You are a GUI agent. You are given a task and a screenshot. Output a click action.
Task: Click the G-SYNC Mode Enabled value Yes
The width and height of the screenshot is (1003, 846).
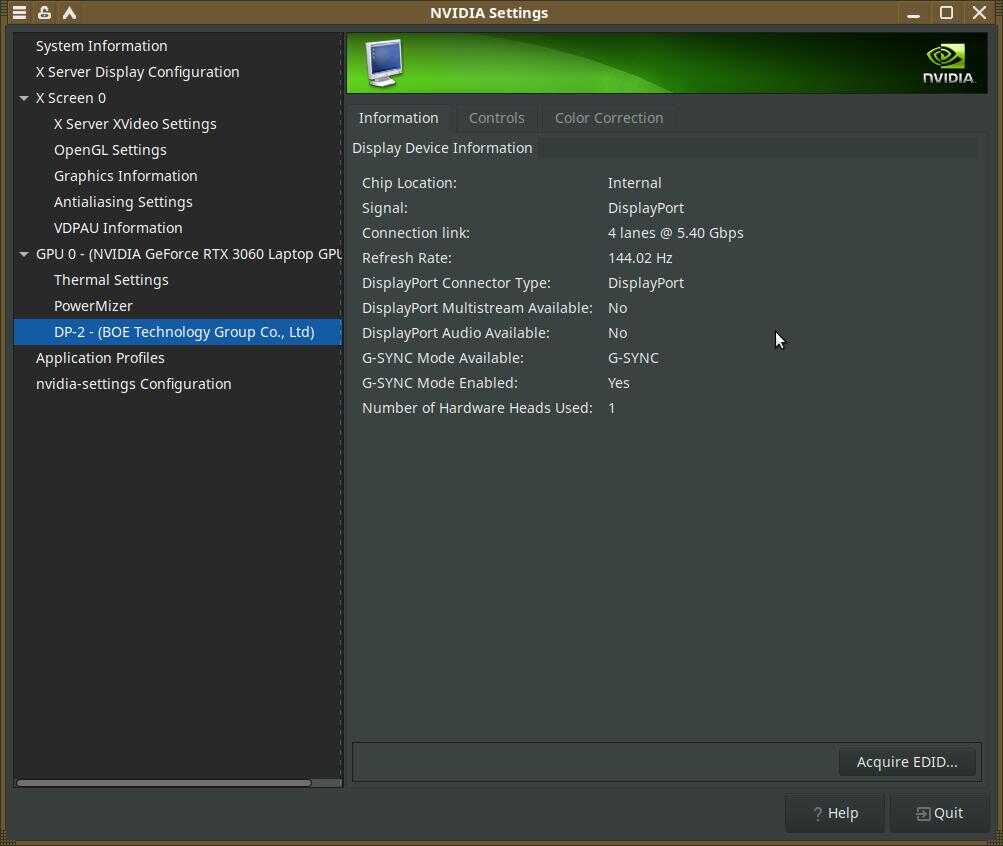tap(619, 382)
